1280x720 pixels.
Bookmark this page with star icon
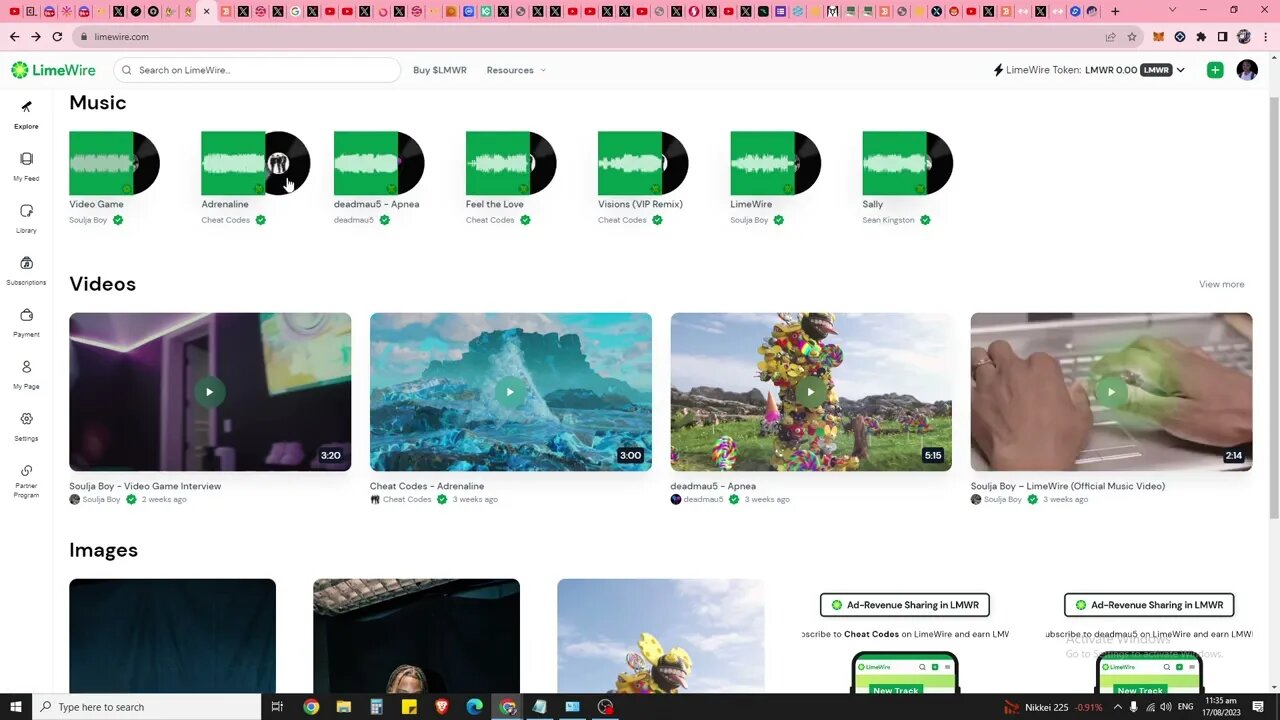pyautogui.click(x=1132, y=37)
